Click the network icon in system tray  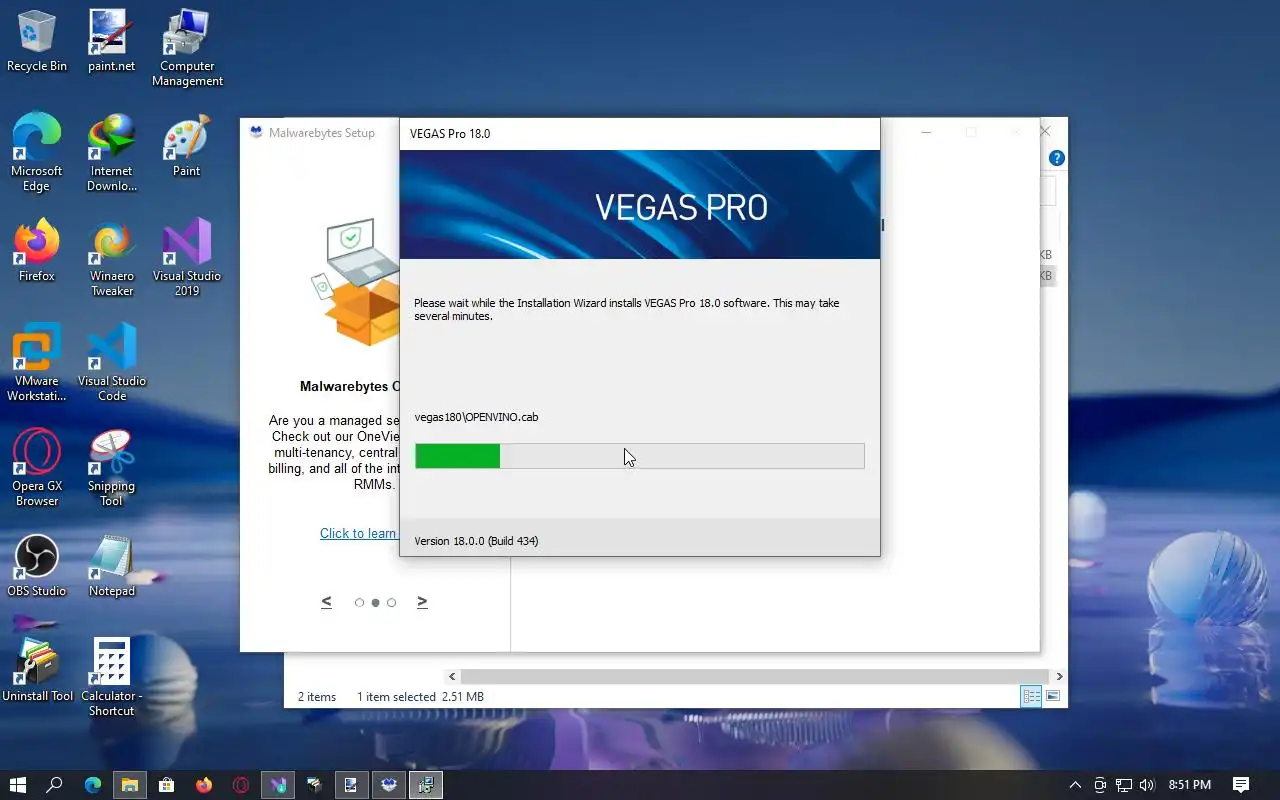(1124, 785)
